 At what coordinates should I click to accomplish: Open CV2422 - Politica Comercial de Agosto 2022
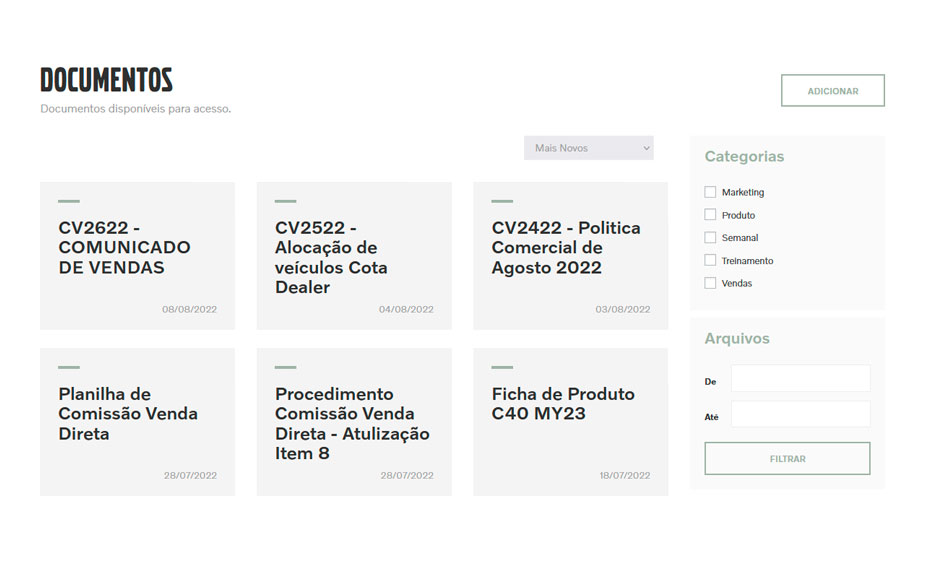pyautogui.click(x=565, y=248)
